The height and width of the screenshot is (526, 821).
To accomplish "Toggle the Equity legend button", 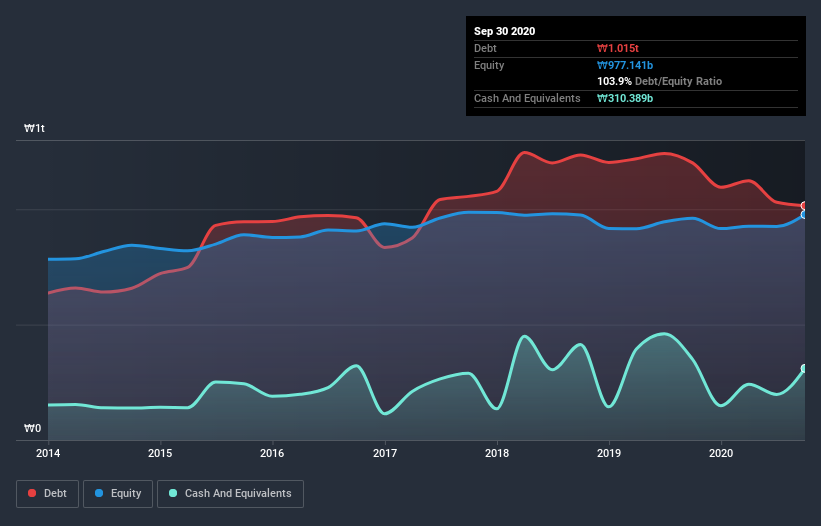I will 118,494.
